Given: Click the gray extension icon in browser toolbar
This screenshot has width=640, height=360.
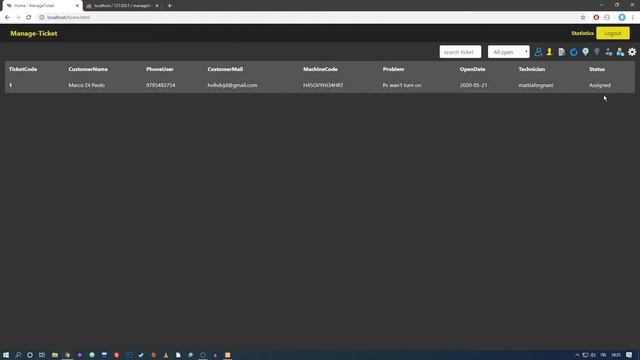Looking at the screenshot, I should 607,17.
